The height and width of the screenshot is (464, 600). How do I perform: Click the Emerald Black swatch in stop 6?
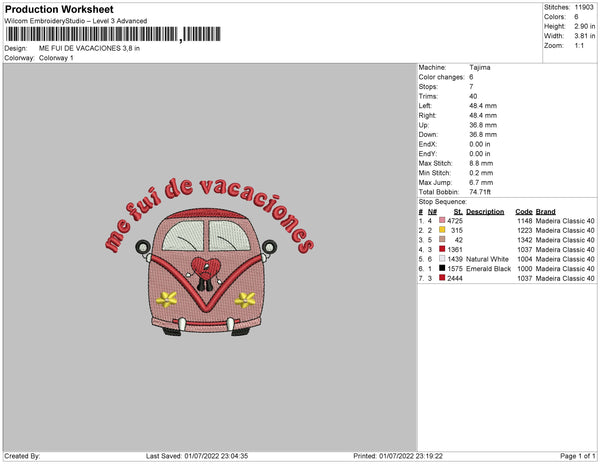coord(442,268)
